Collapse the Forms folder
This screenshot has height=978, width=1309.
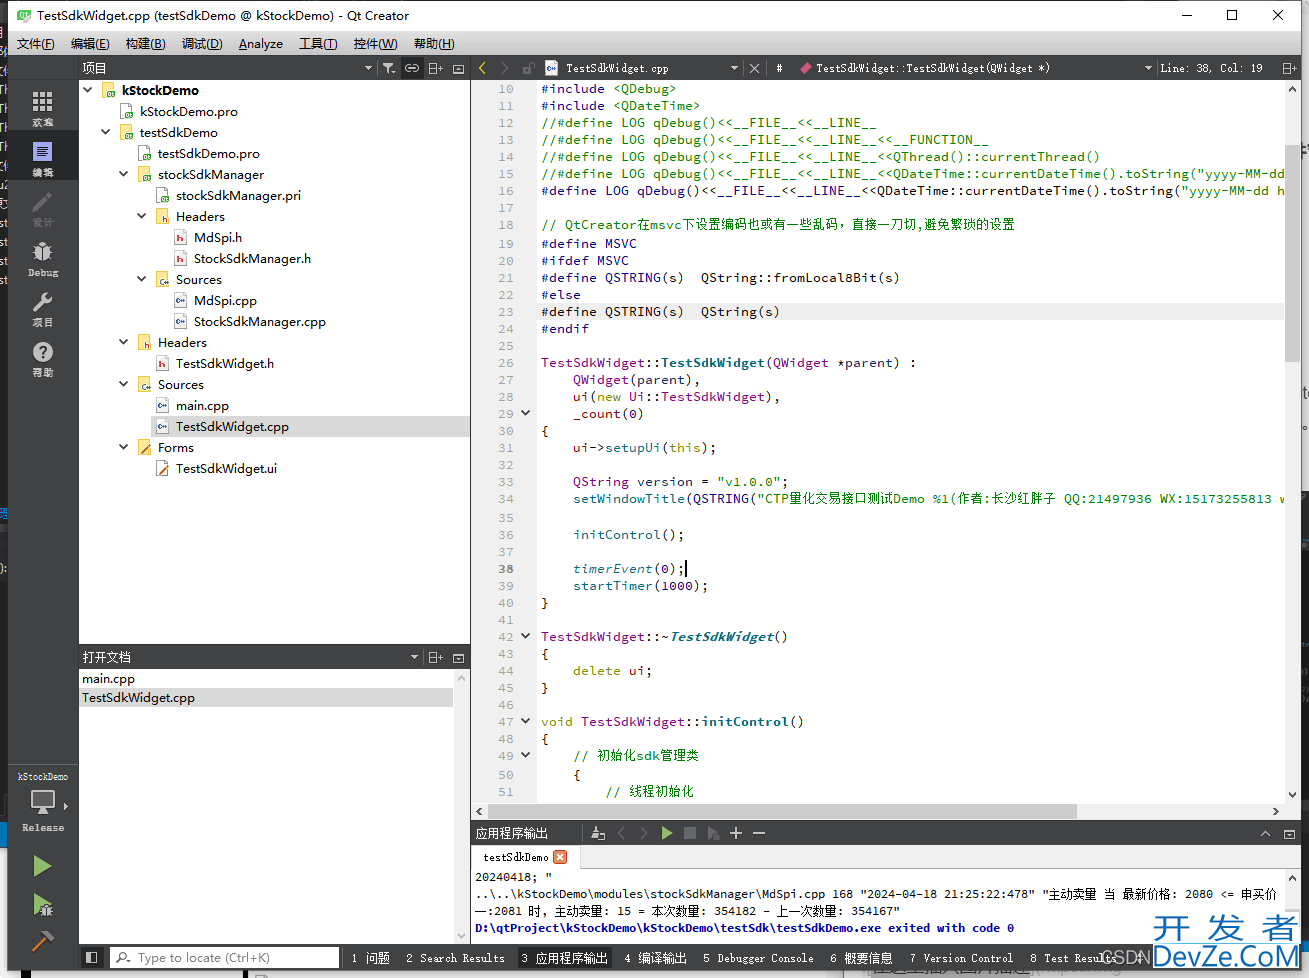[124, 447]
